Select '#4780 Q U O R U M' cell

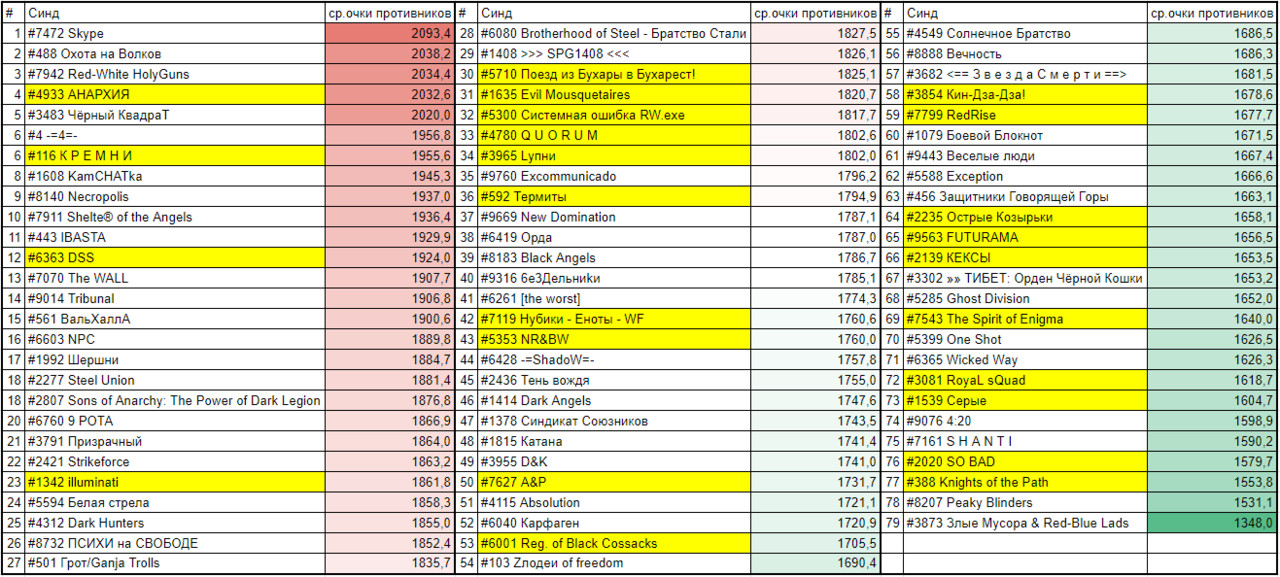coord(613,136)
